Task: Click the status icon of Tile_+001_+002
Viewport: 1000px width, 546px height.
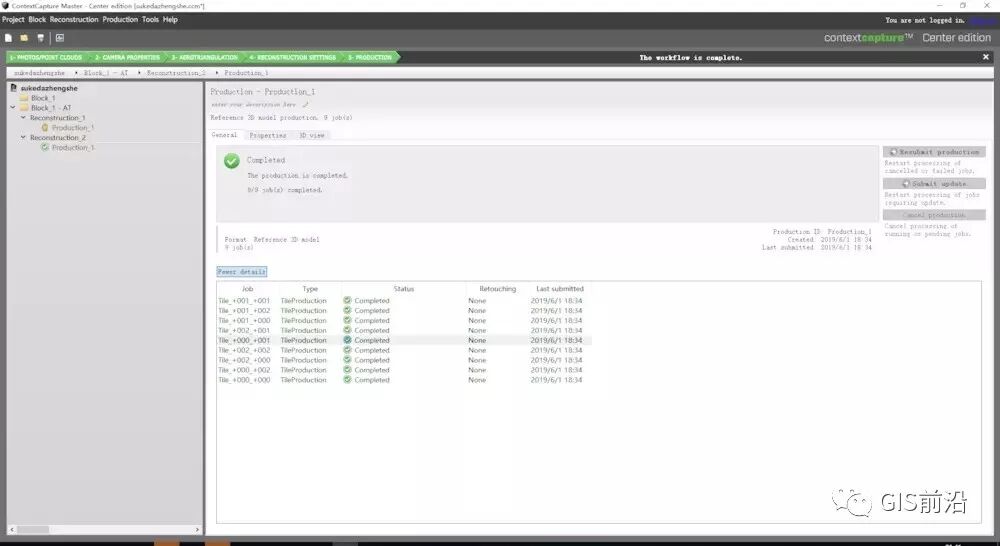Action: pos(347,311)
